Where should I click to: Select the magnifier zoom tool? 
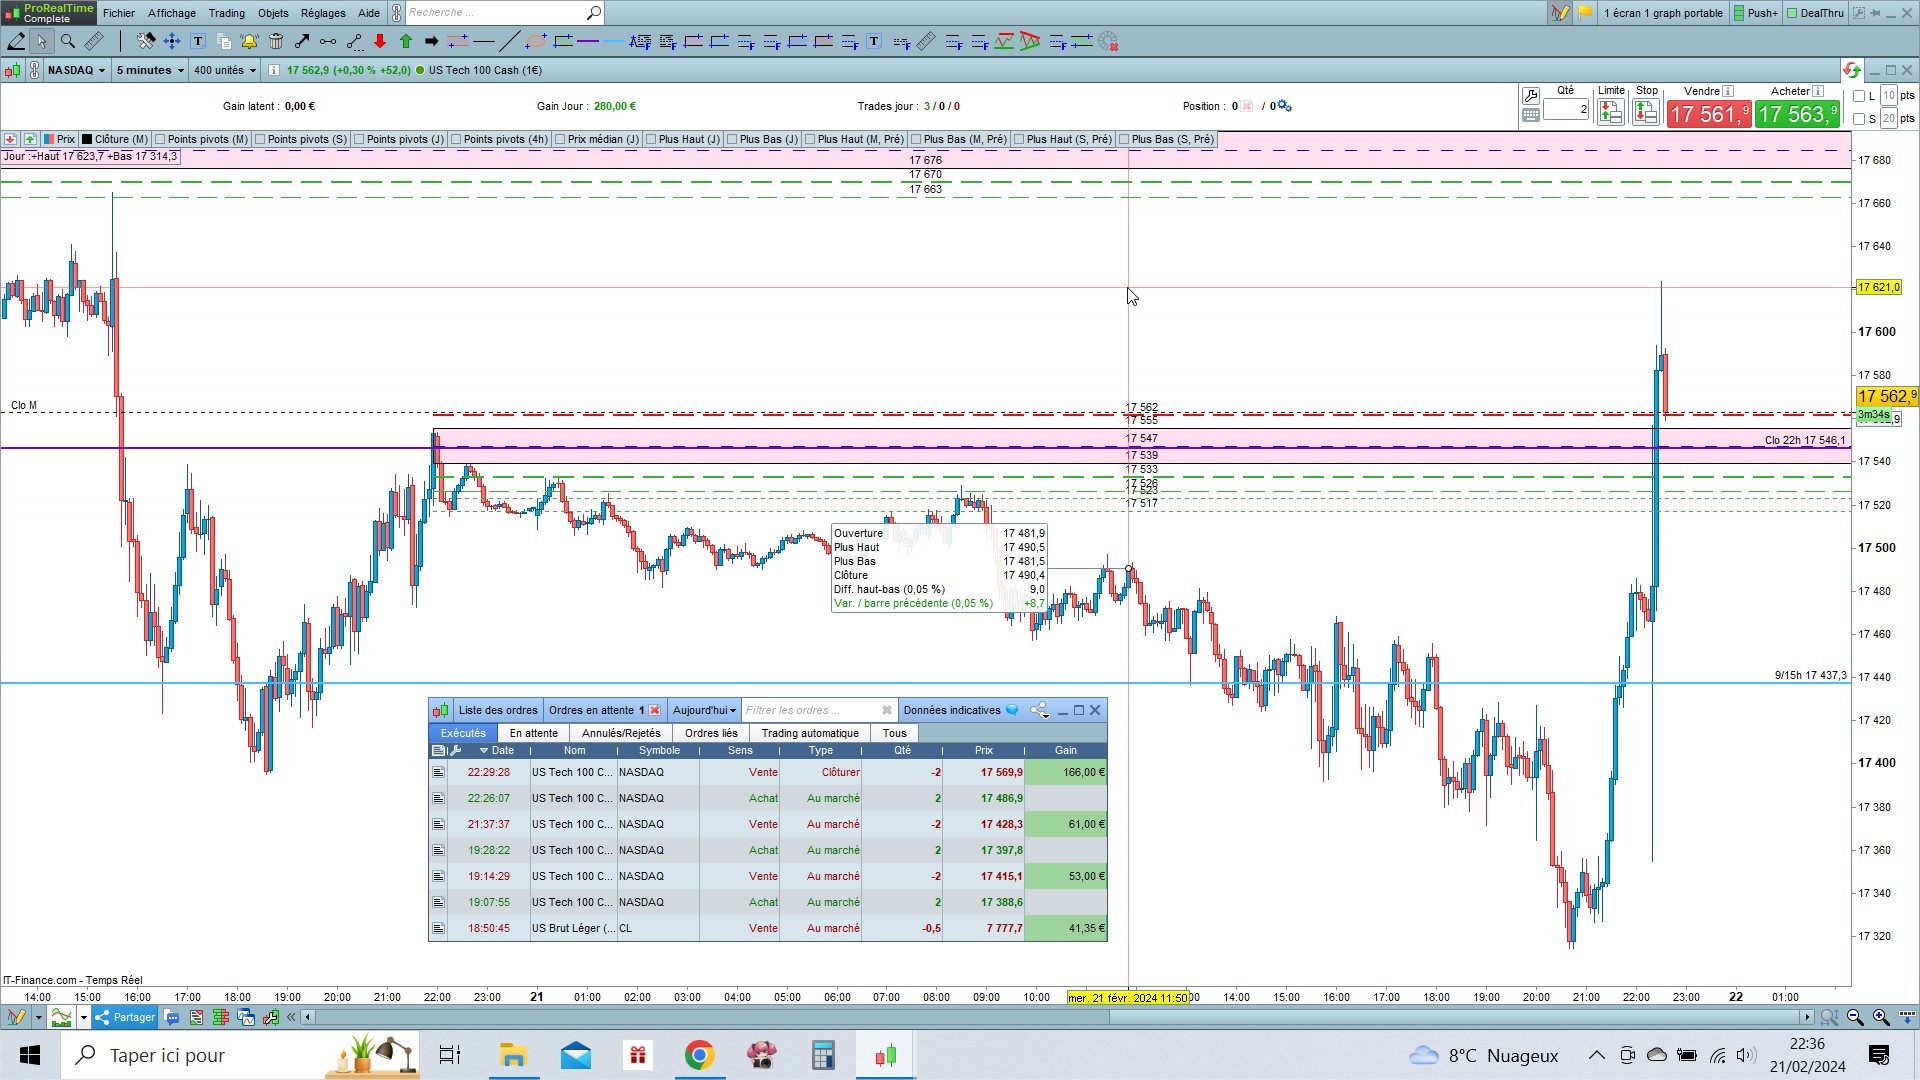(x=68, y=41)
